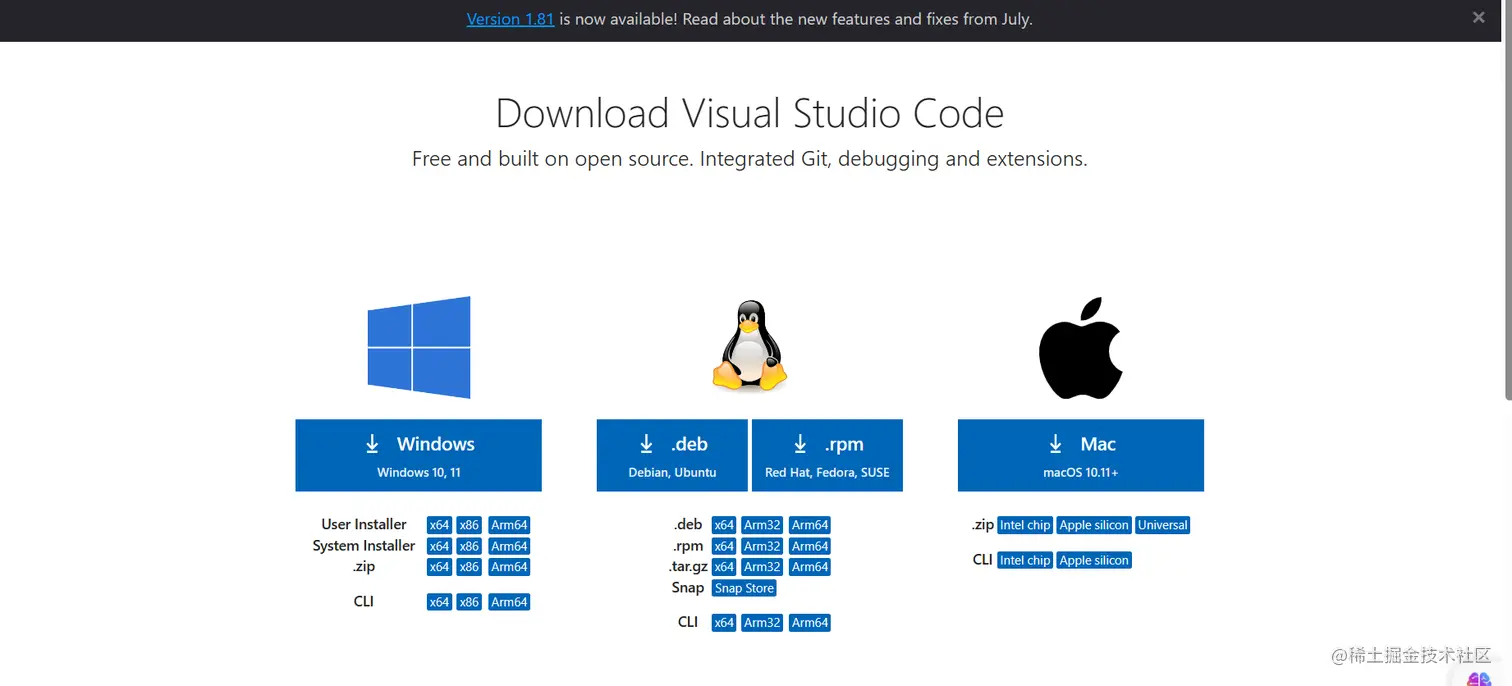Screen dimensions: 1512x686
Task: Get Windows System Installer x86
Action: [x=469, y=546]
